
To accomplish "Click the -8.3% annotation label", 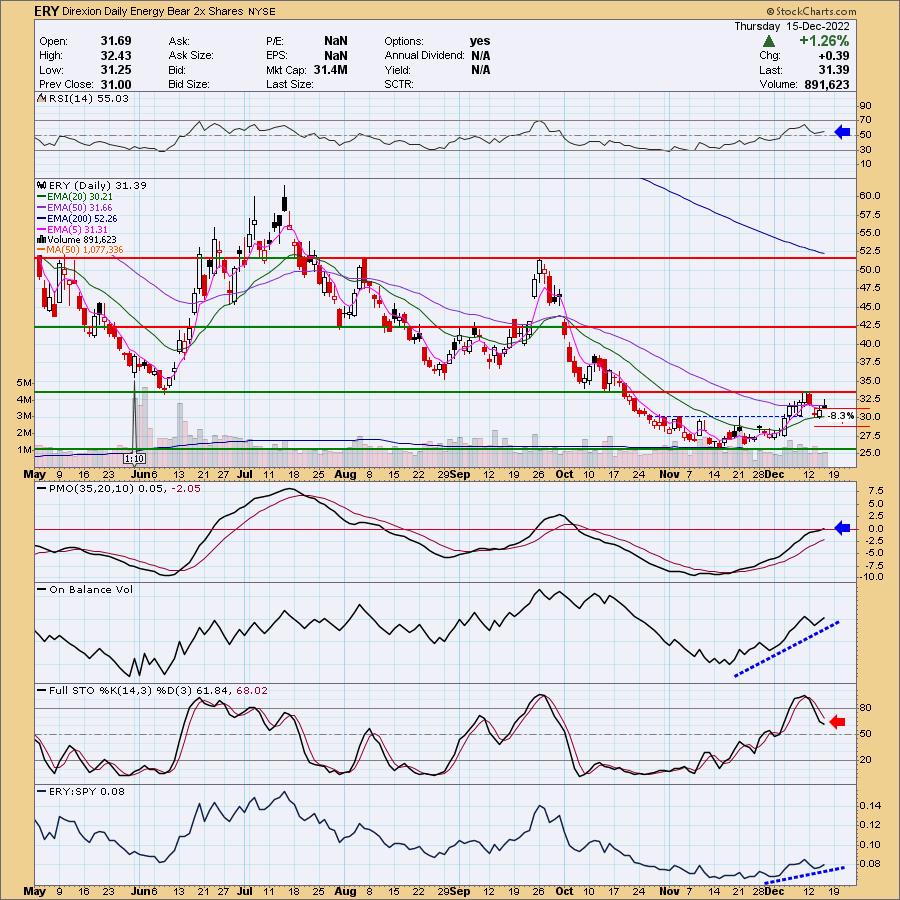I will tap(841, 416).
